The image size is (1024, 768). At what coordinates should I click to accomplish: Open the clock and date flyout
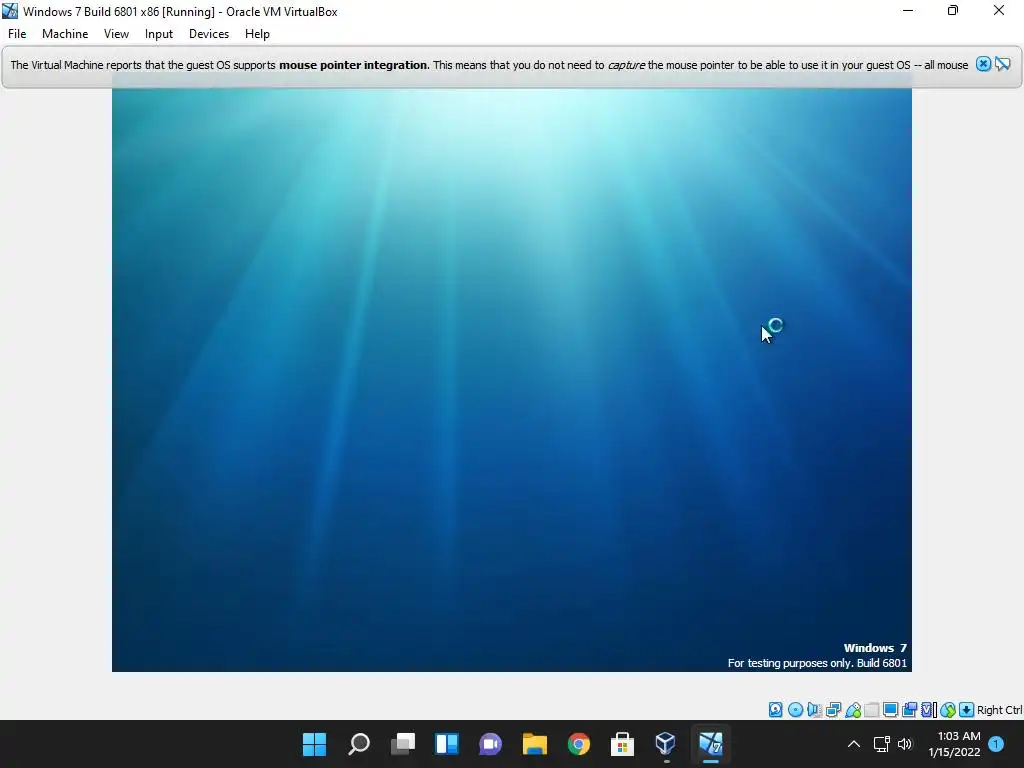click(x=954, y=744)
